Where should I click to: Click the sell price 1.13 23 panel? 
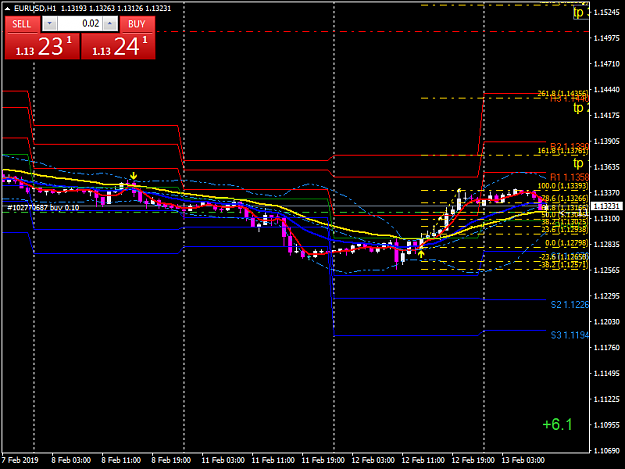[42, 46]
